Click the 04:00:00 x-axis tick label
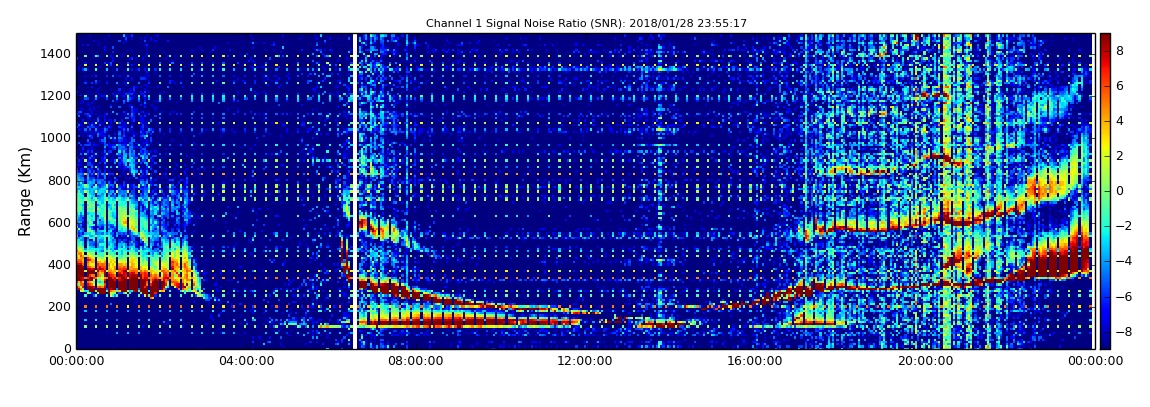Viewport: 1150px width, 407px height. [x=246, y=361]
